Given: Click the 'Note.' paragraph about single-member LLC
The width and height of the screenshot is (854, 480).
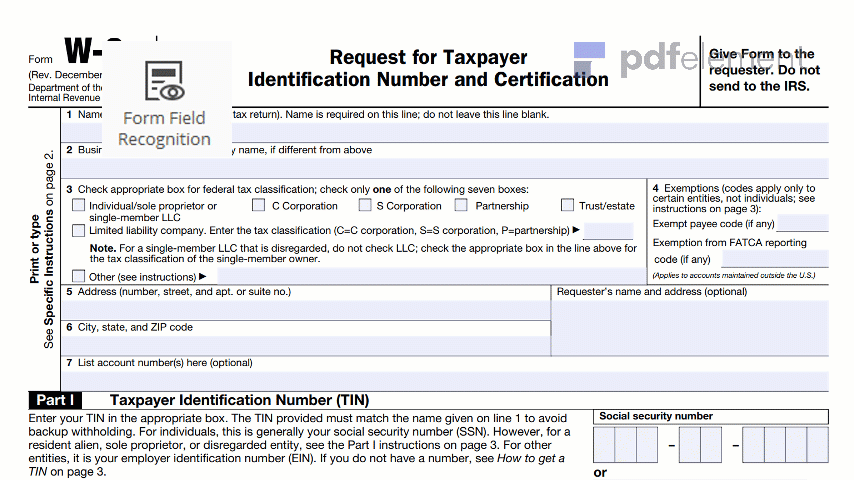Looking at the screenshot, I should [363, 253].
